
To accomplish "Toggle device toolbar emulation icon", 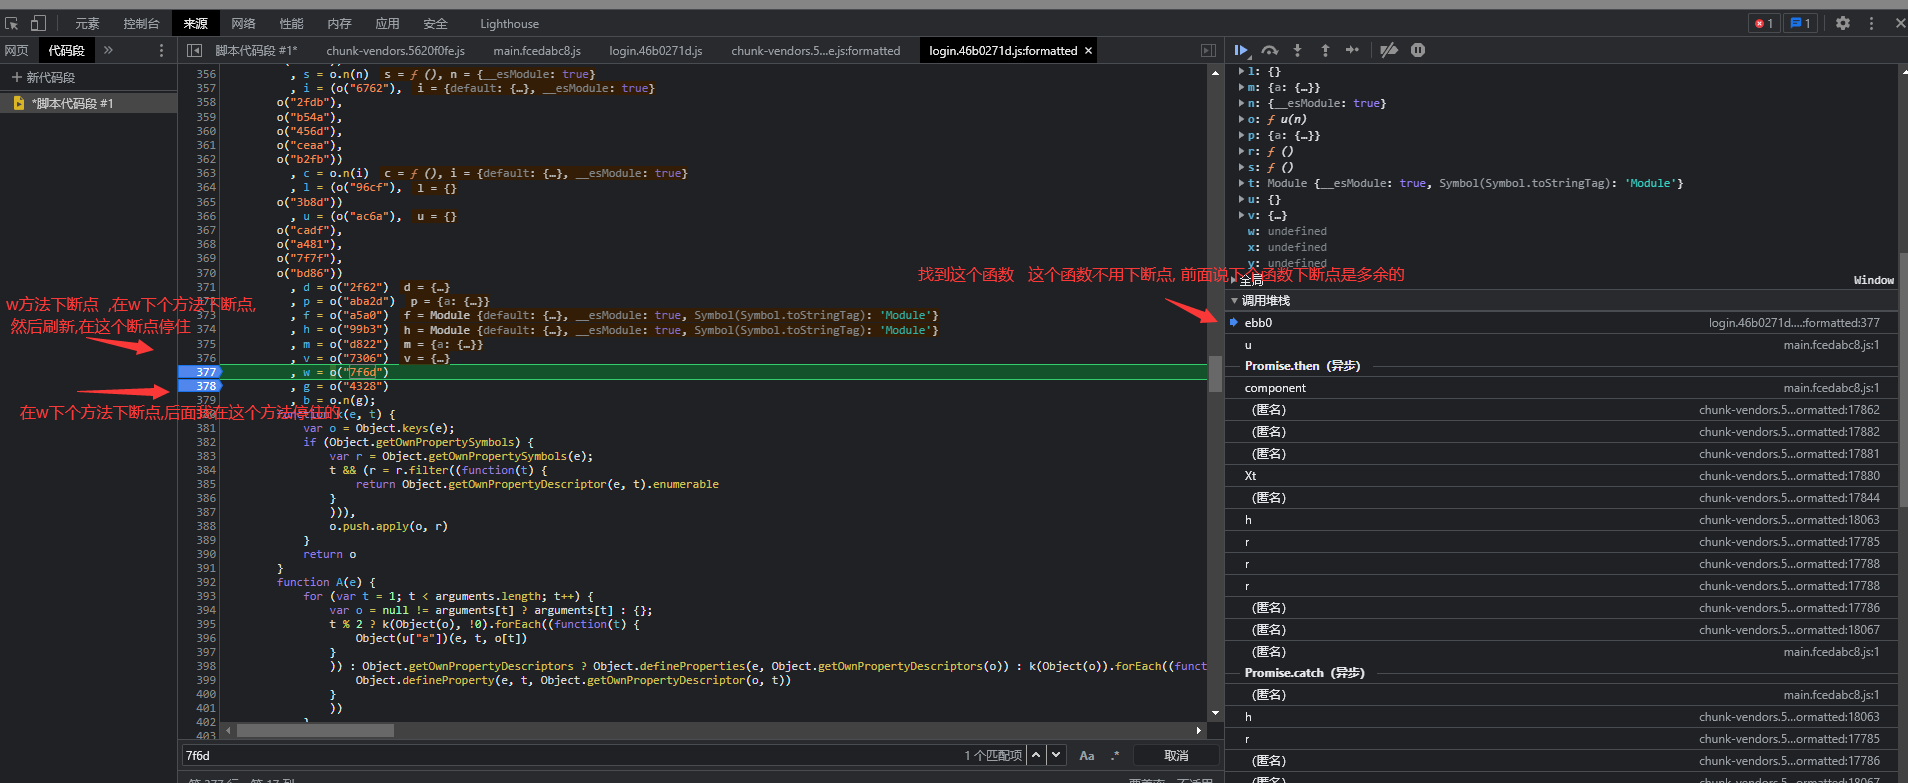I will pyautogui.click(x=38, y=23).
